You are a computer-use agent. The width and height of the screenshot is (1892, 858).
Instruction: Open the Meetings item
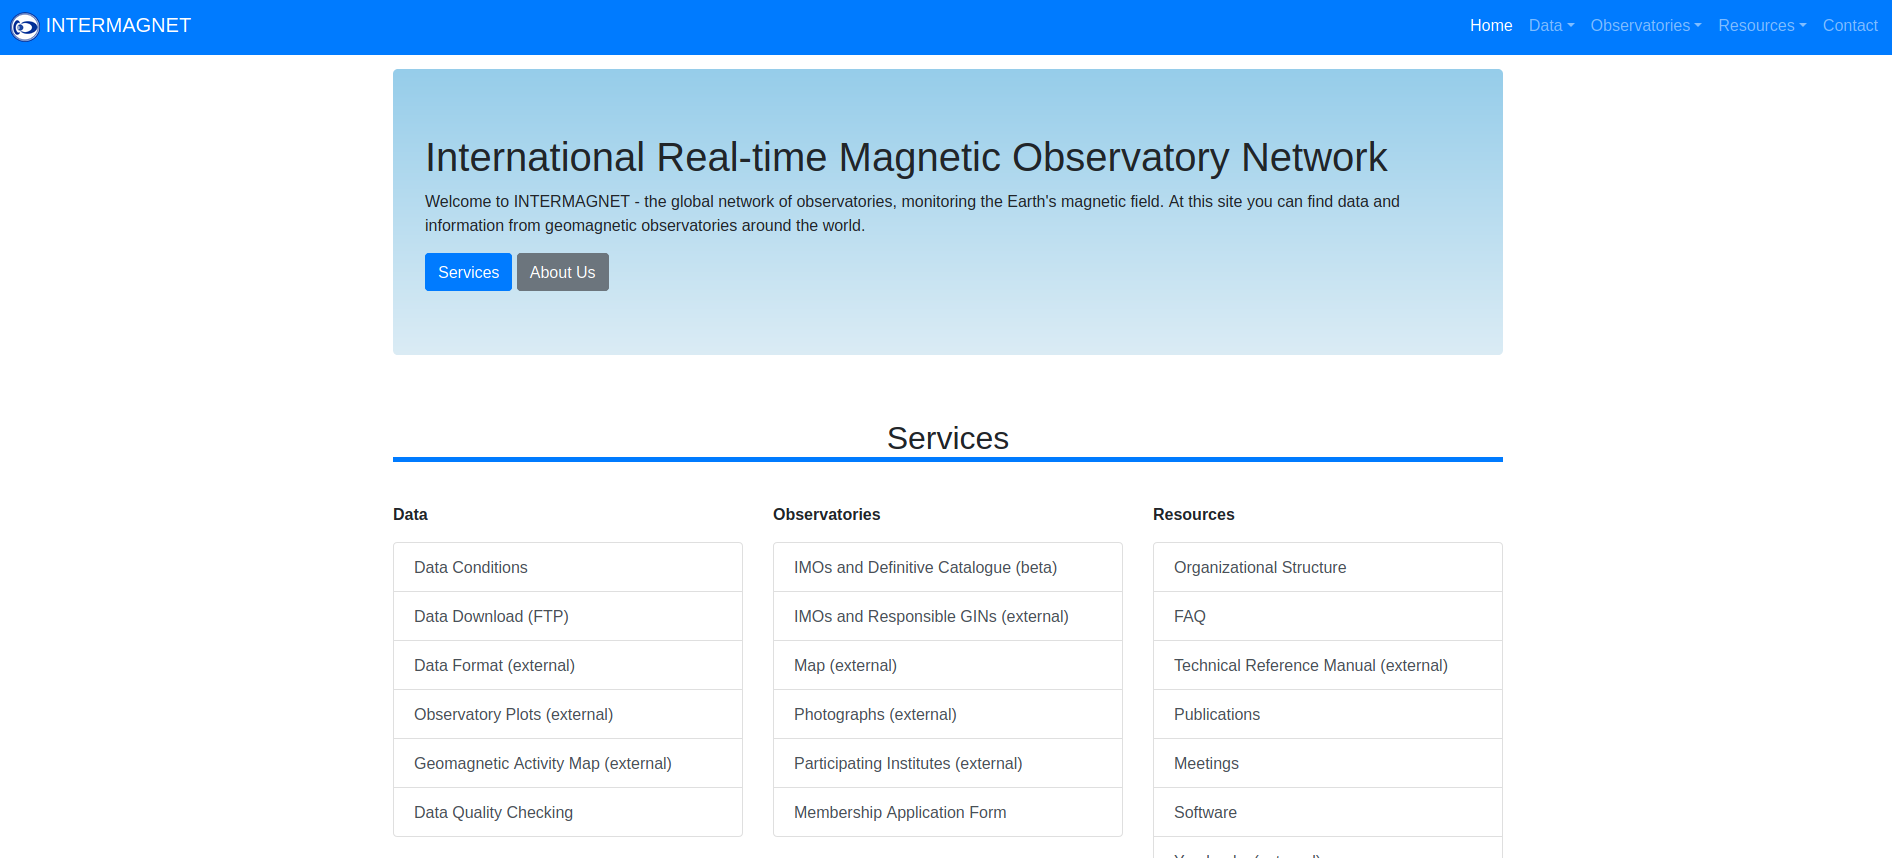[x=1328, y=763]
